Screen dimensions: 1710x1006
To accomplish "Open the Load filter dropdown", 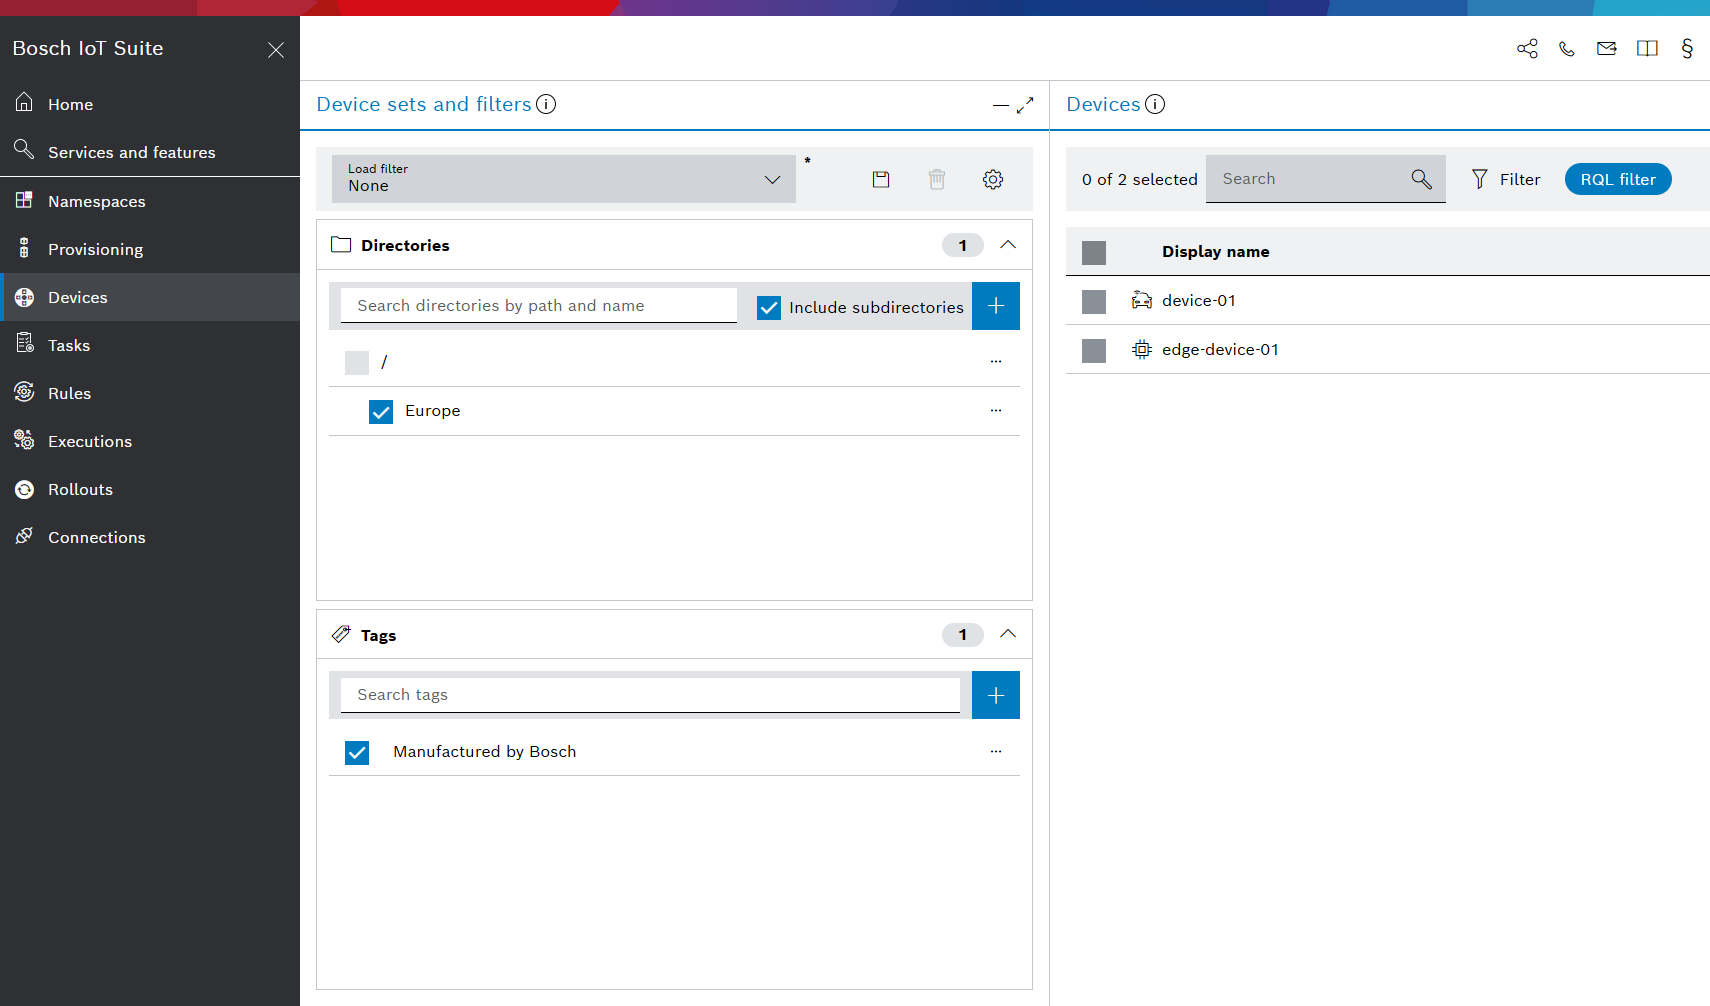I will [x=564, y=179].
